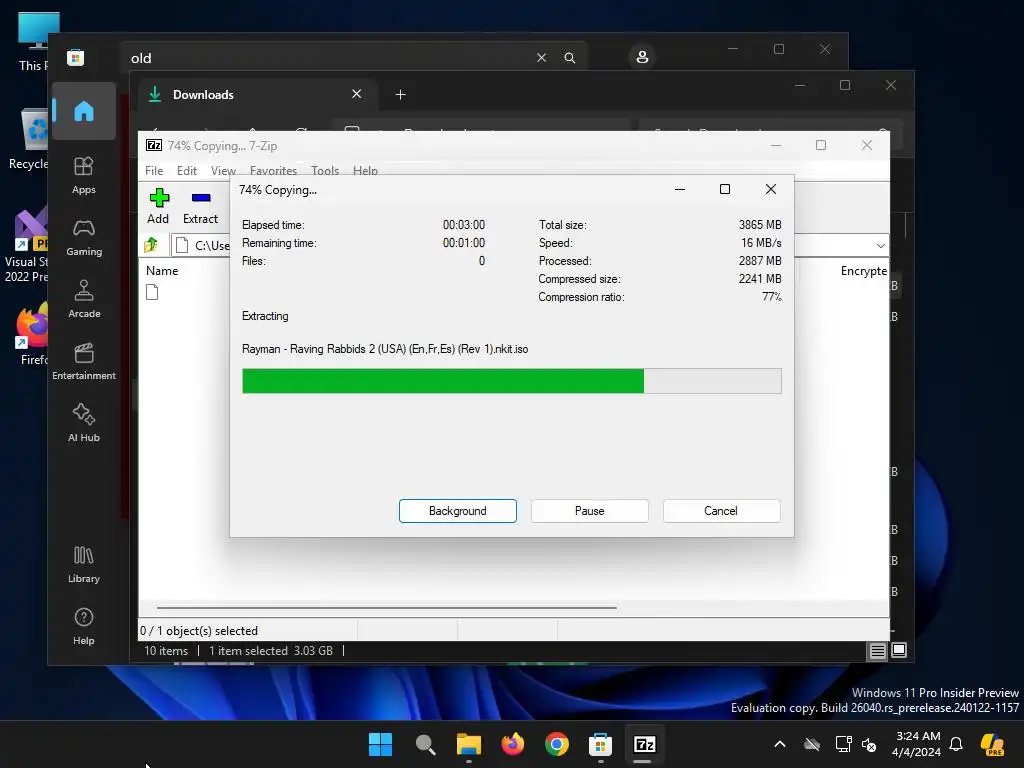Open Help in Microsoft Store sidebar
The image size is (1024, 768).
click(x=84, y=626)
